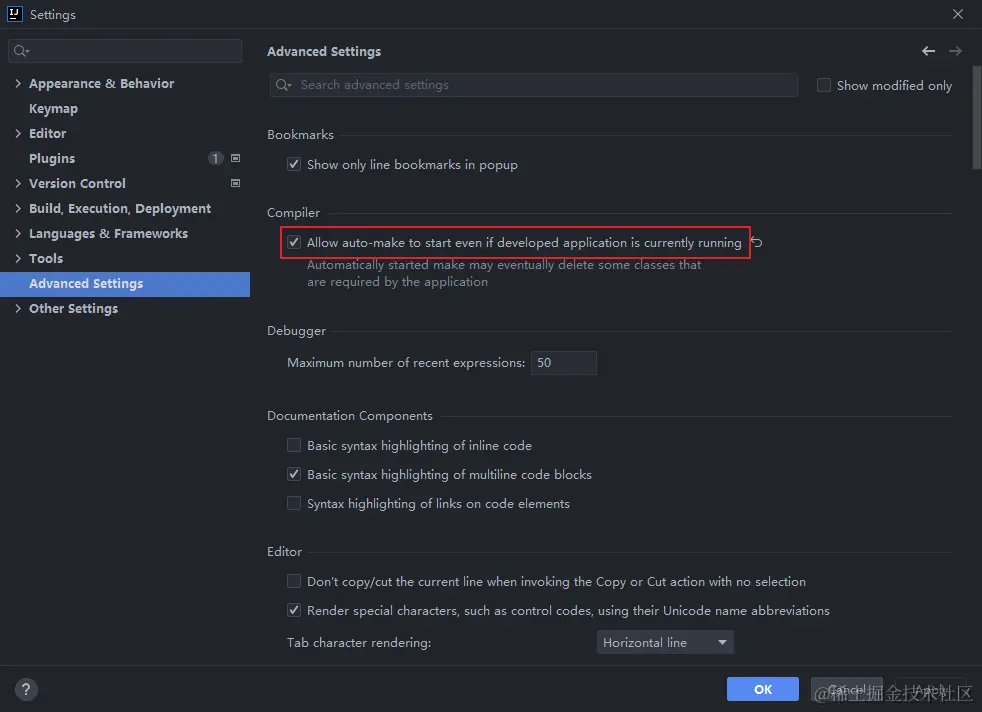Uncheck Show only line bookmarks in popup
Screen dimensions: 982x712
click(294, 164)
